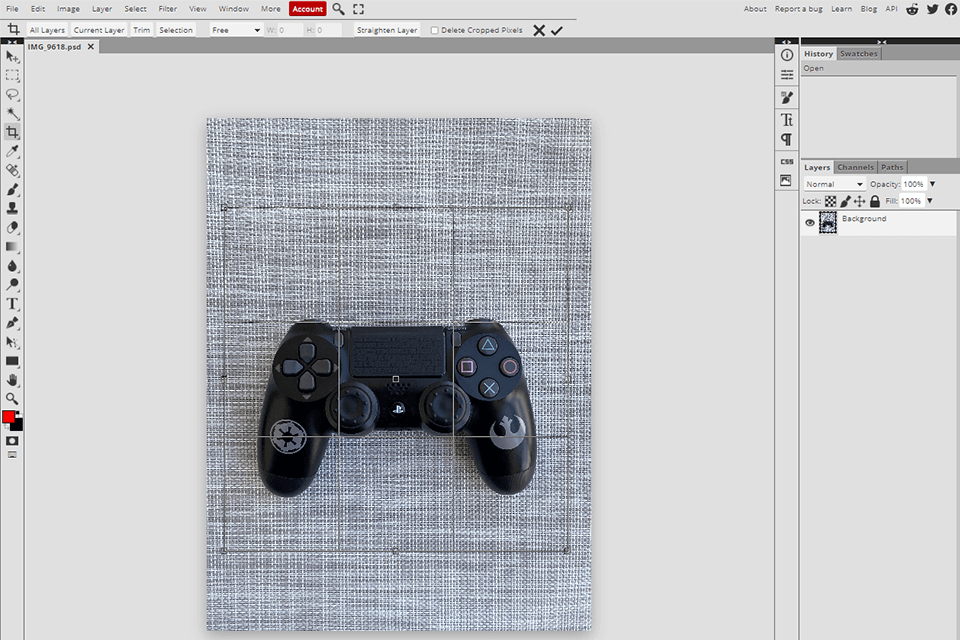The image size is (960, 640).
Task: Select the Pen tool
Action: tap(12, 323)
